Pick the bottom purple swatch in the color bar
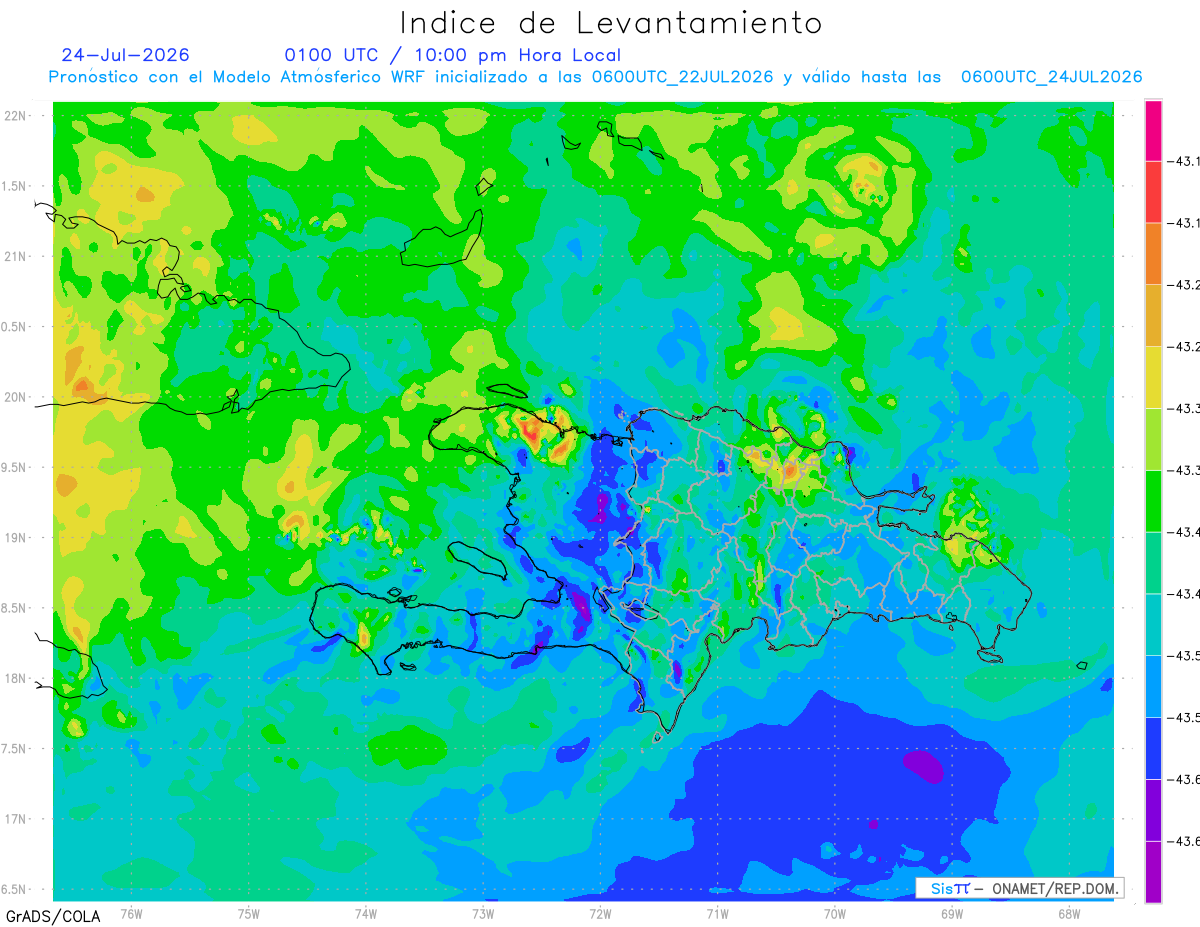This screenshot has height=927, width=1200. click(1153, 872)
